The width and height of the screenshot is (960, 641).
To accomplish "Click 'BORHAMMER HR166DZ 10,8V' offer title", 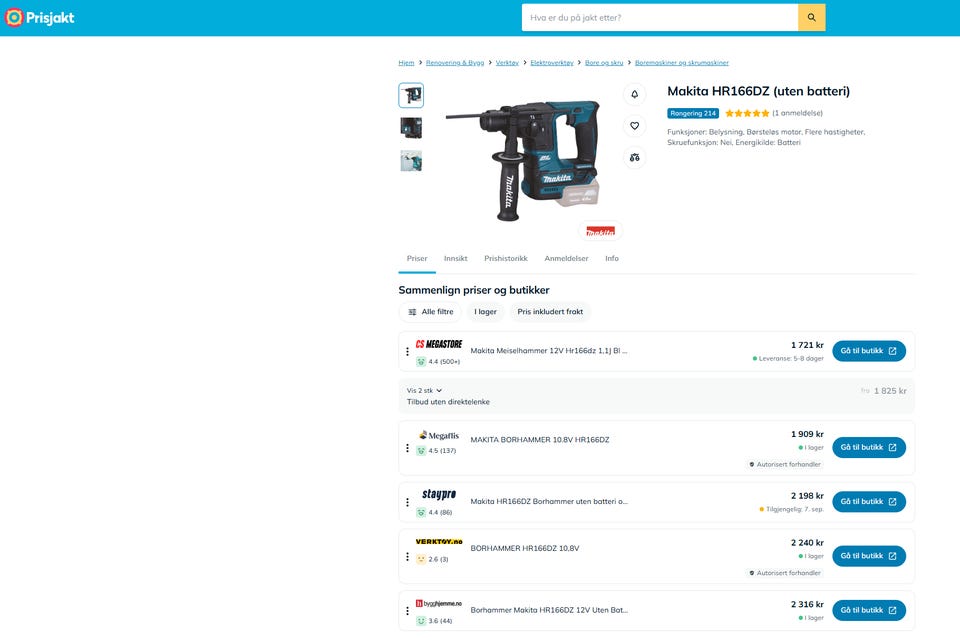I will click(525, 549).
